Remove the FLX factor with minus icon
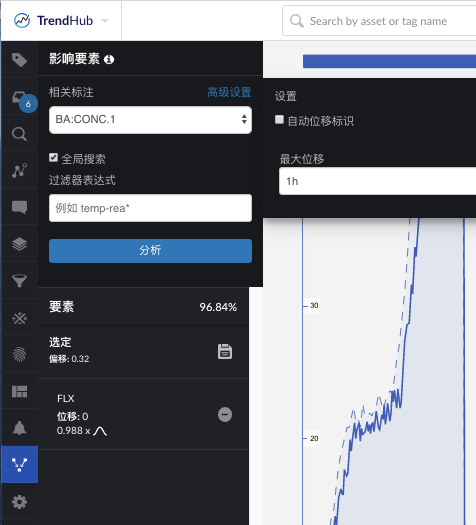The image size is (476, 525). tap(225, 415)
